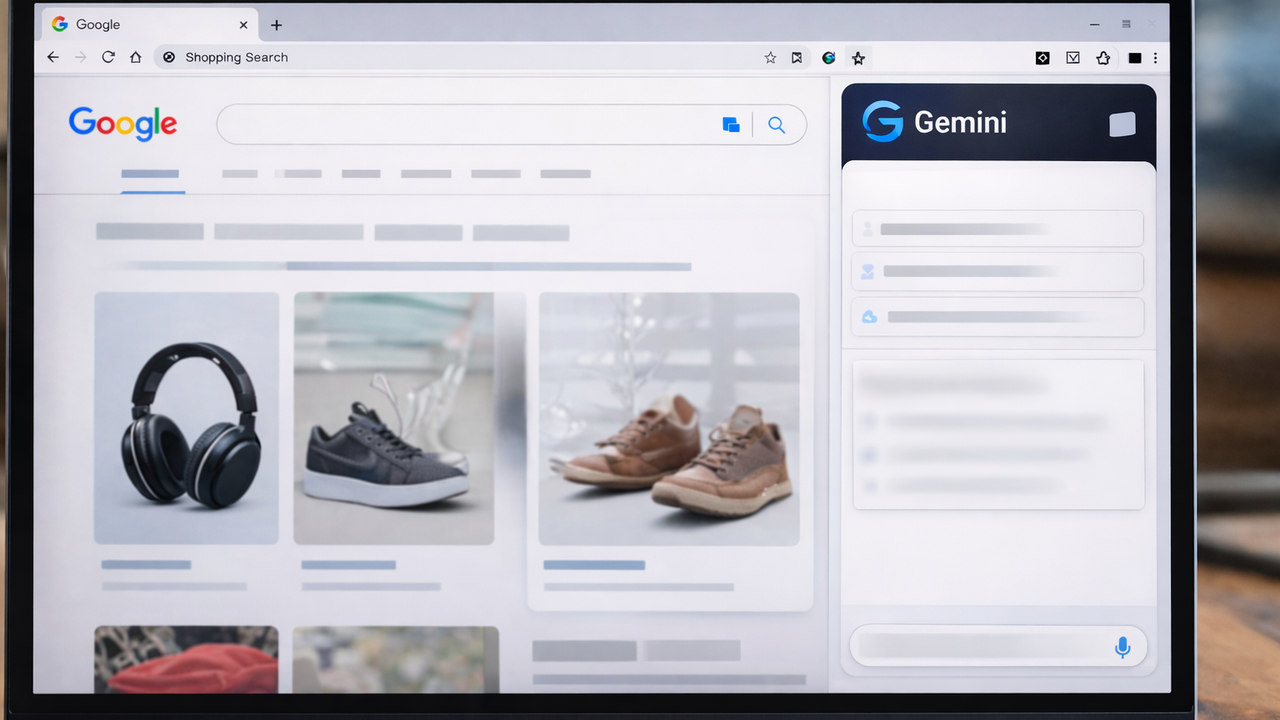Screen dimensions: 1280x720
Task: Click the square icon in Gemini header
Action: pos(1122,124)
